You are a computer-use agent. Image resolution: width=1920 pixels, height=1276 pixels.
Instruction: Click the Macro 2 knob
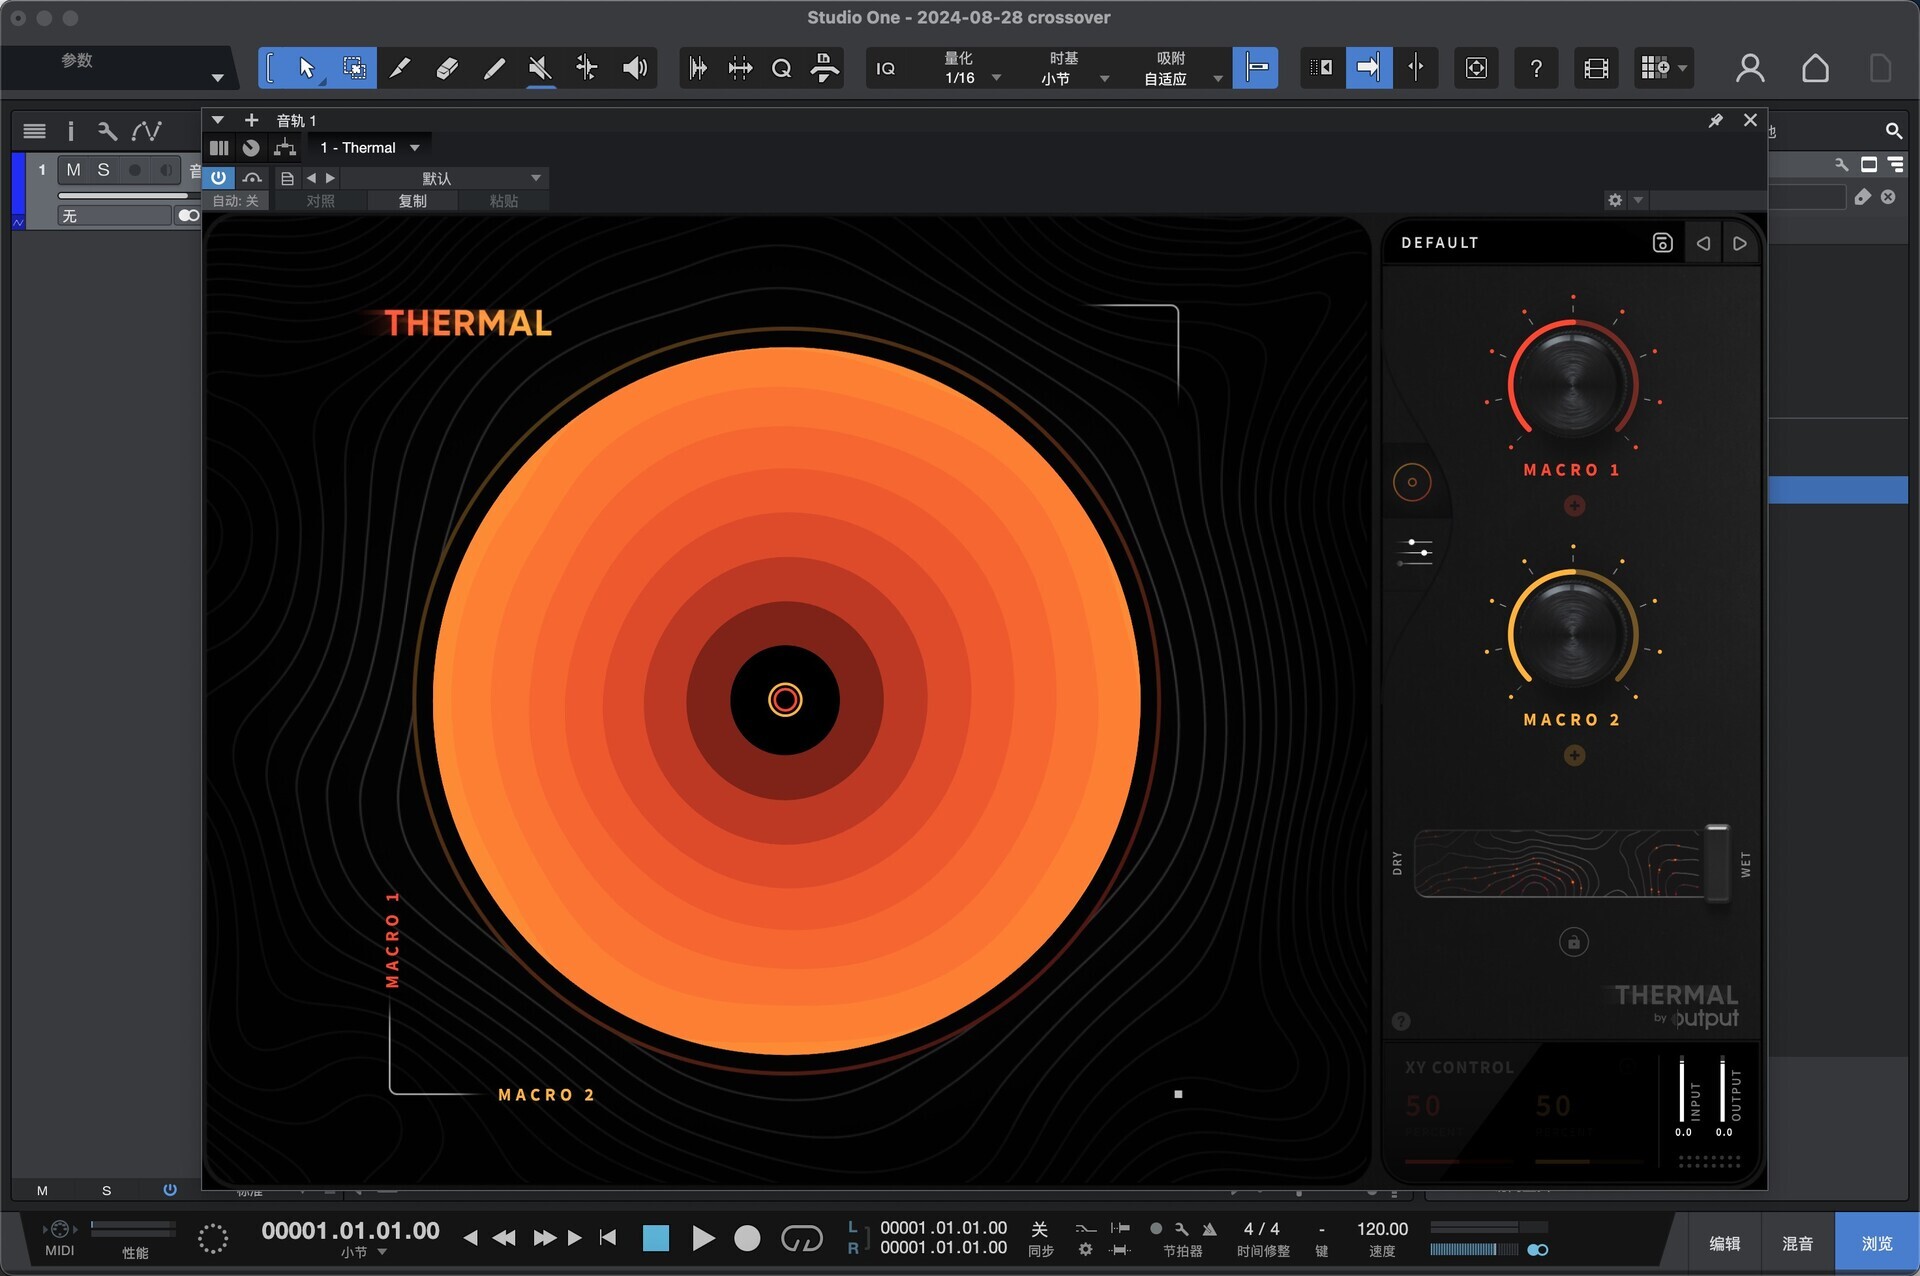pos(1573,633)
